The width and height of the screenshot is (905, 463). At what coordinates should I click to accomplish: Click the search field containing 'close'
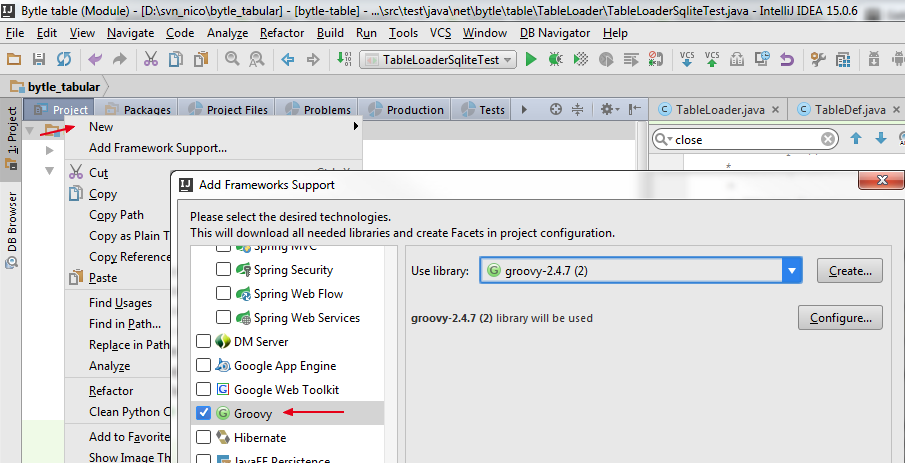pyautogui.click(x=744, y=139)
